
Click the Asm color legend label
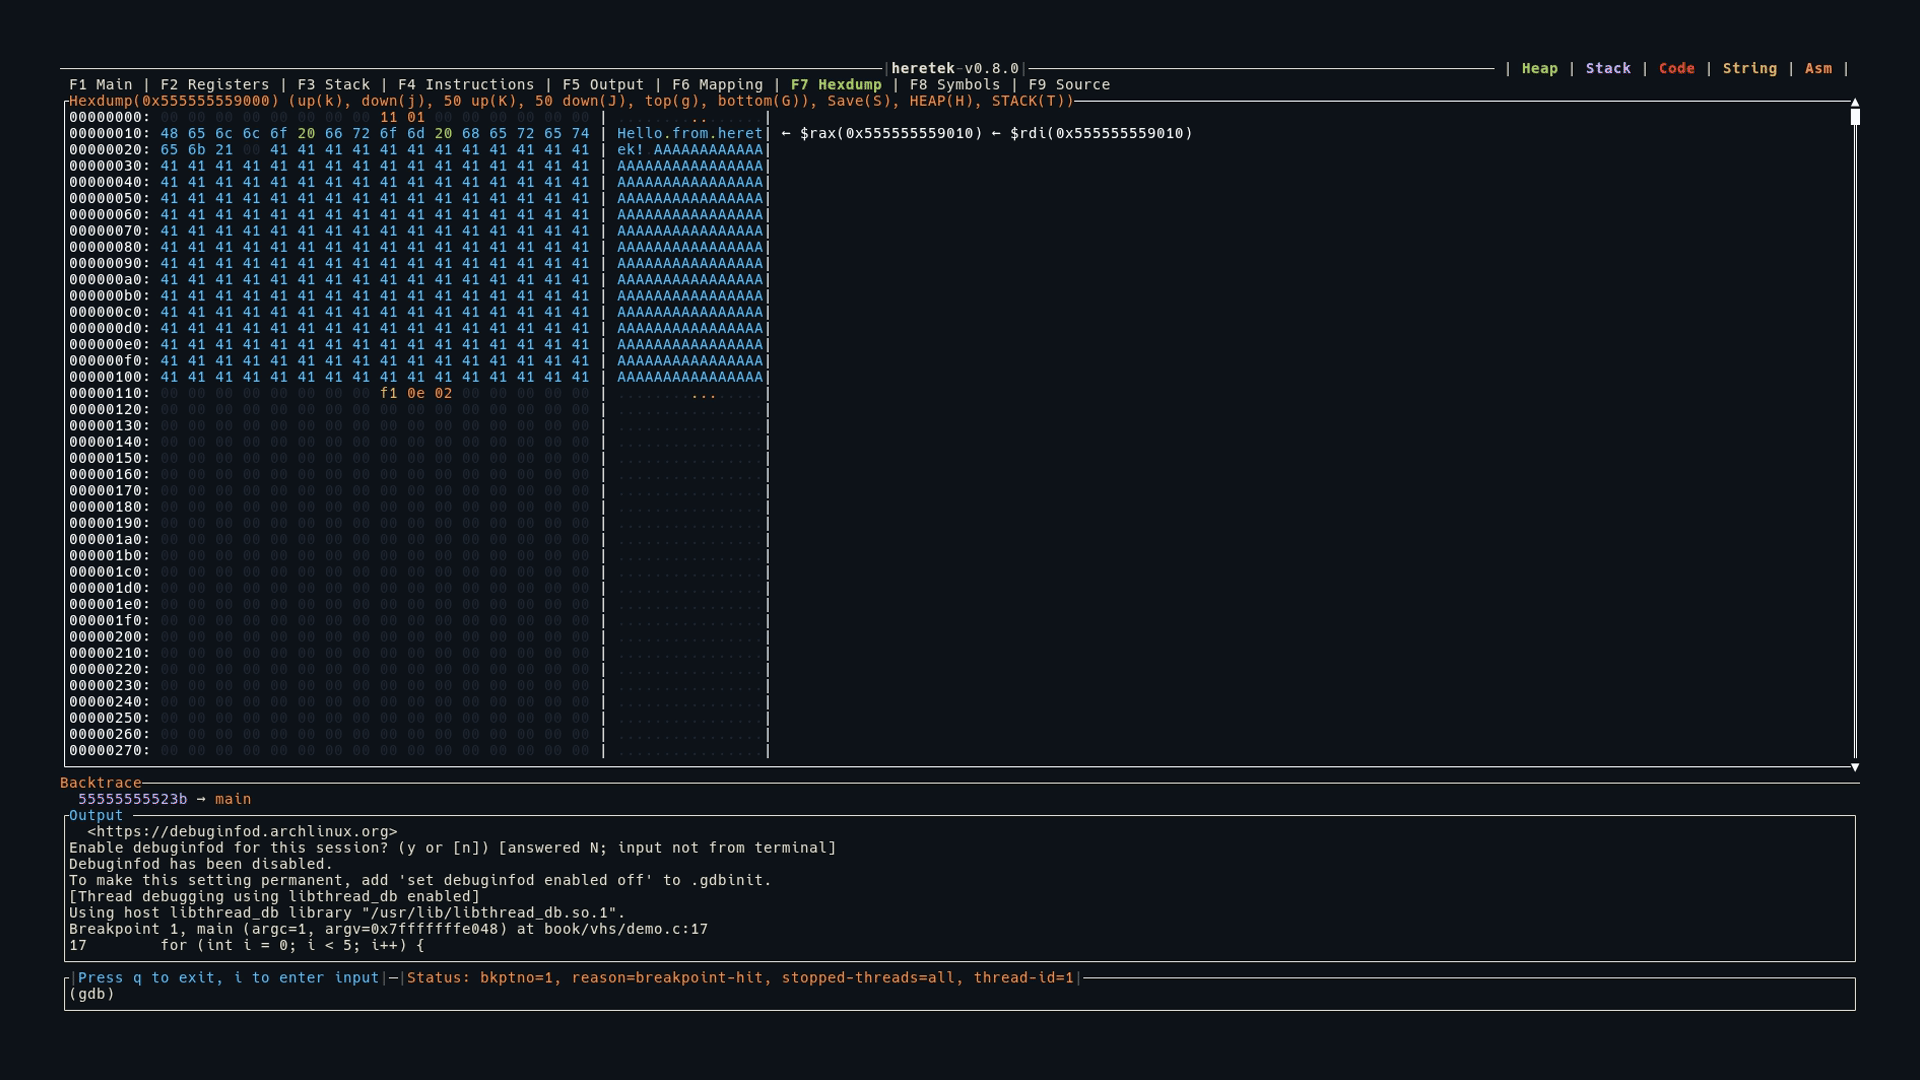pos(1818,69)
